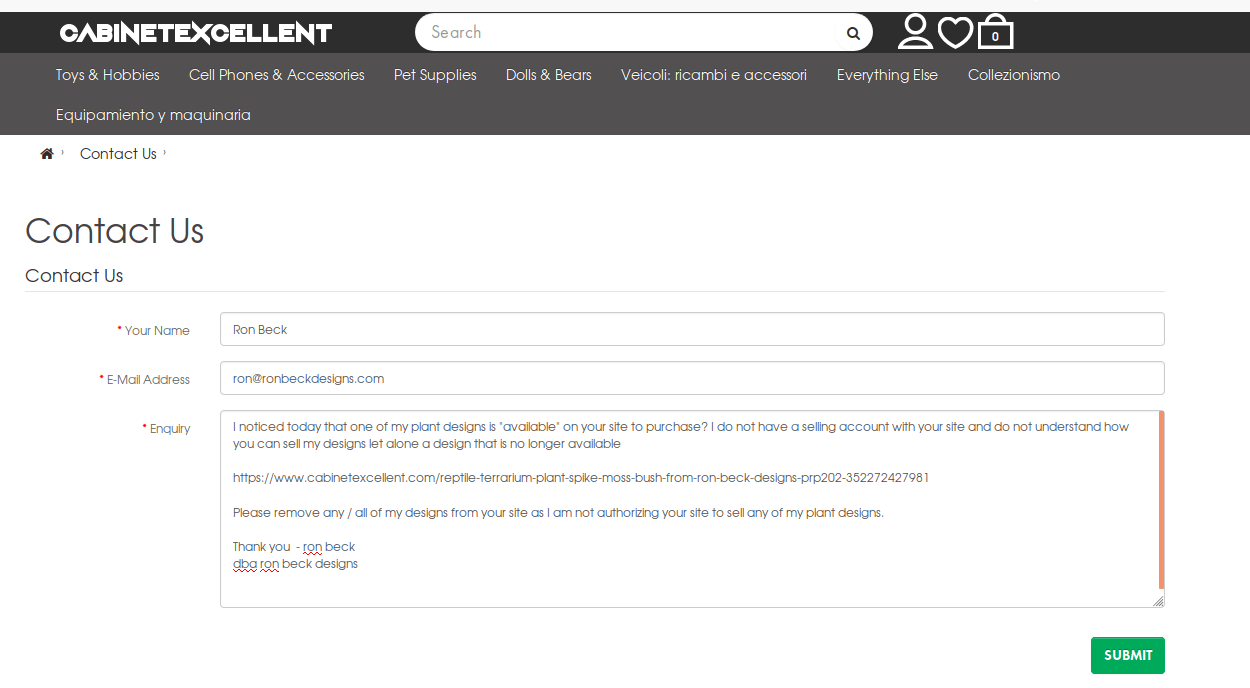Screen dimensions: 1250x688
Task: Click into the E-Mail Address field
Action: pyautogui.click(x=692, y=378)
